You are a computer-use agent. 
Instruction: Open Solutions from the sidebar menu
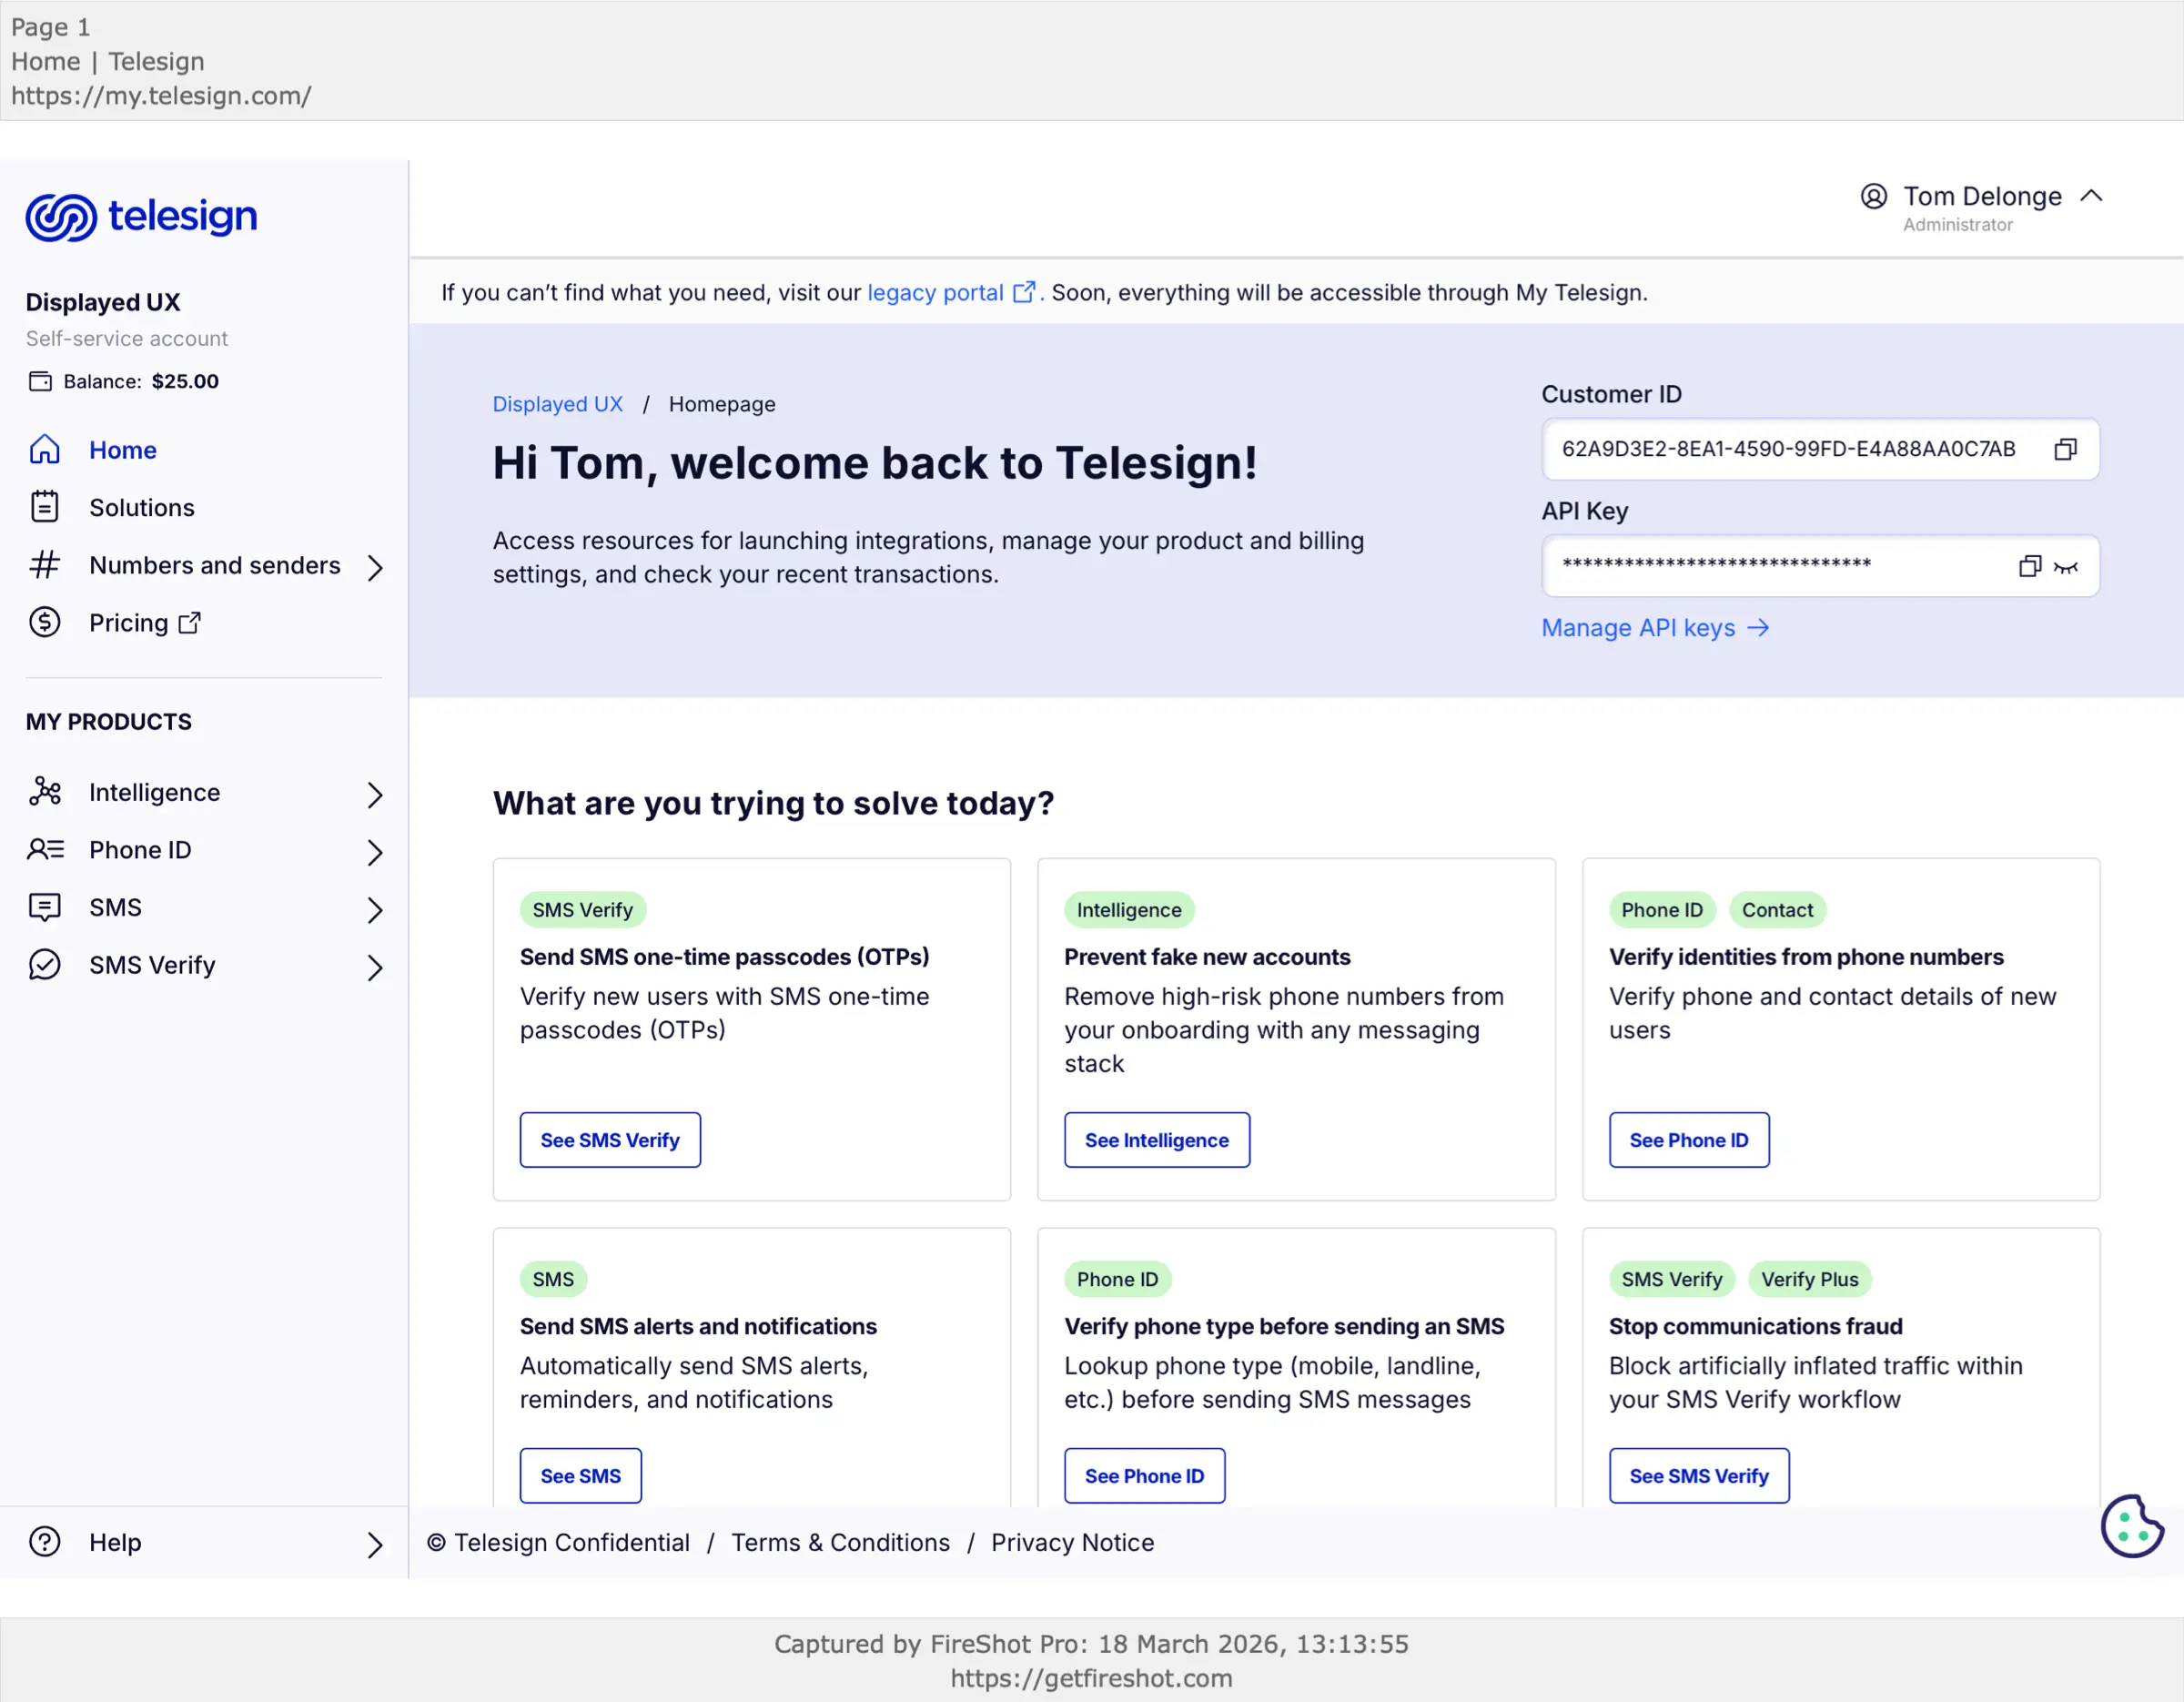click(140, 507)
